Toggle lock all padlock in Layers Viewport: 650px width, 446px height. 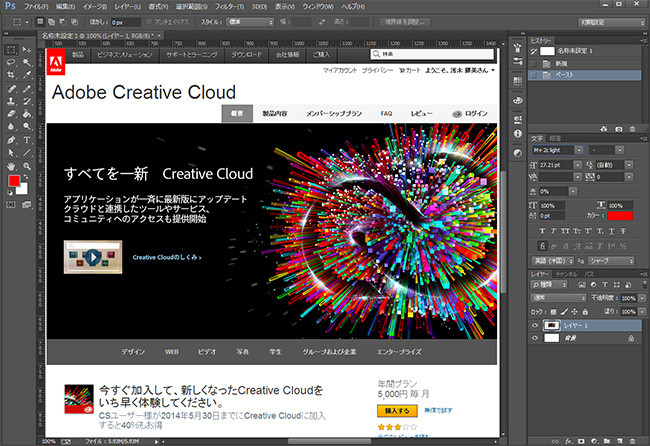click(585, 312)
